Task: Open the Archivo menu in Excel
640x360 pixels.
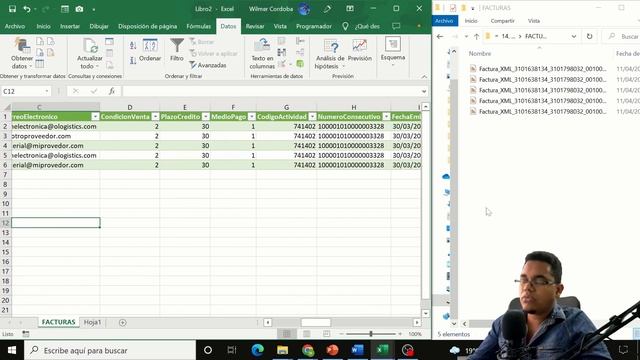Action: click(x=15, y=26)
